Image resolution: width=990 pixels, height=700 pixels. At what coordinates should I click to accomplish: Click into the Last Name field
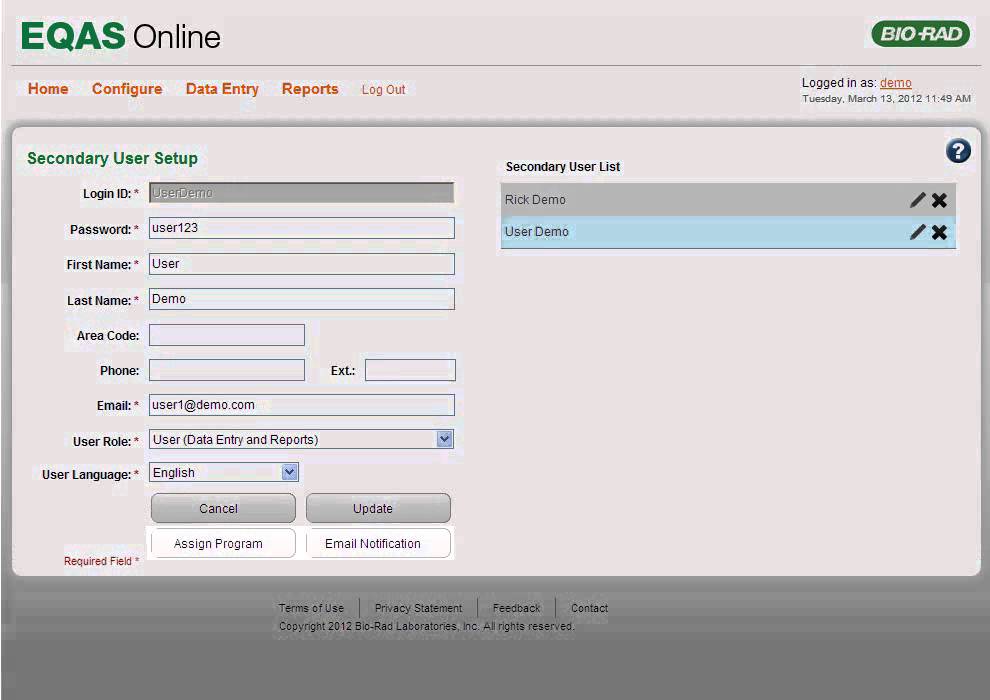301,299
